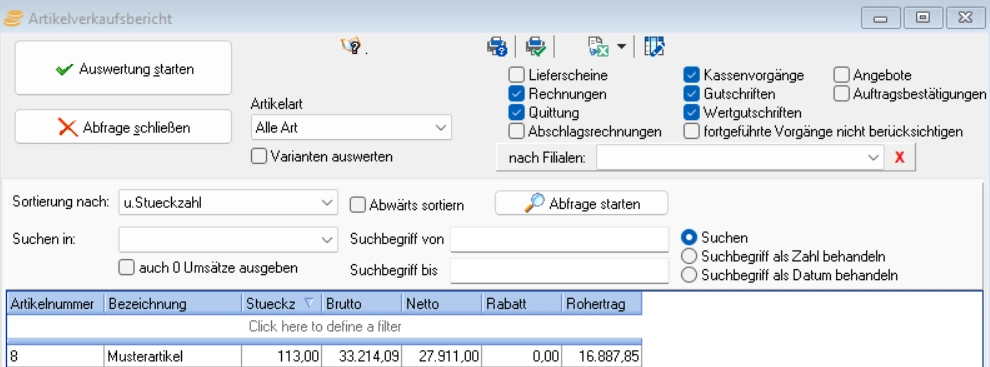
Task: Maximize the Artikelverkaufsbericht window
Action: coord(923,18)
